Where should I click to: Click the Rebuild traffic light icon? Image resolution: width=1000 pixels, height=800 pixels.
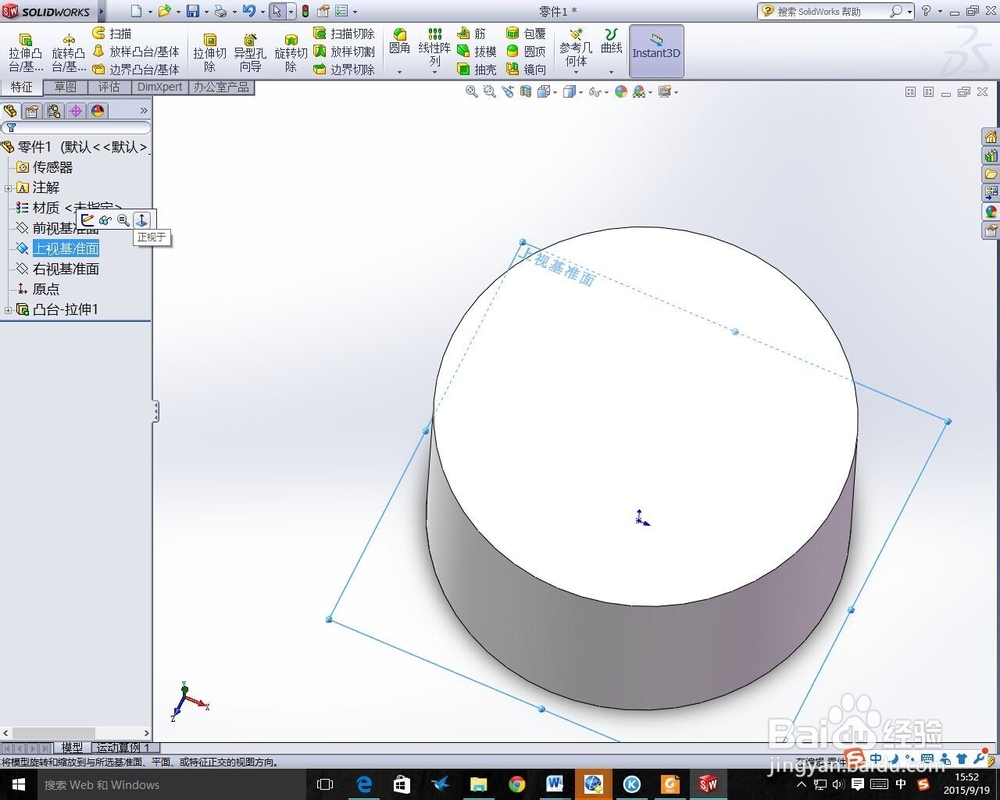coord(305,11)
